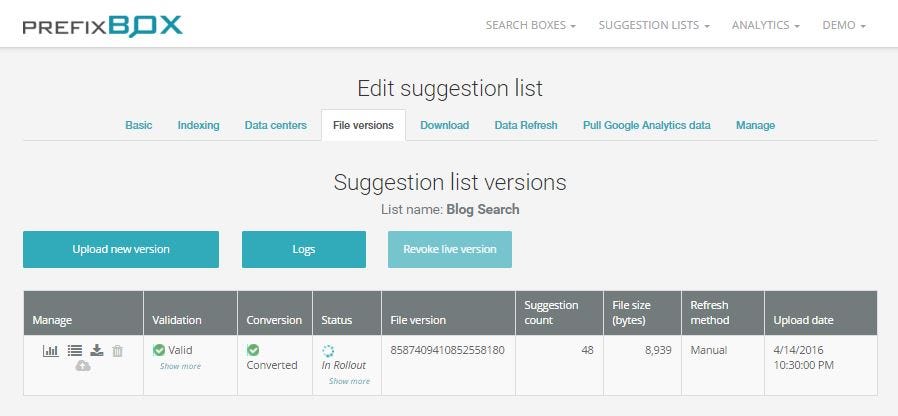Open the Analytics dropdown menu
The height and width of the screenshot is (416, 898).
tap(765, 25)
